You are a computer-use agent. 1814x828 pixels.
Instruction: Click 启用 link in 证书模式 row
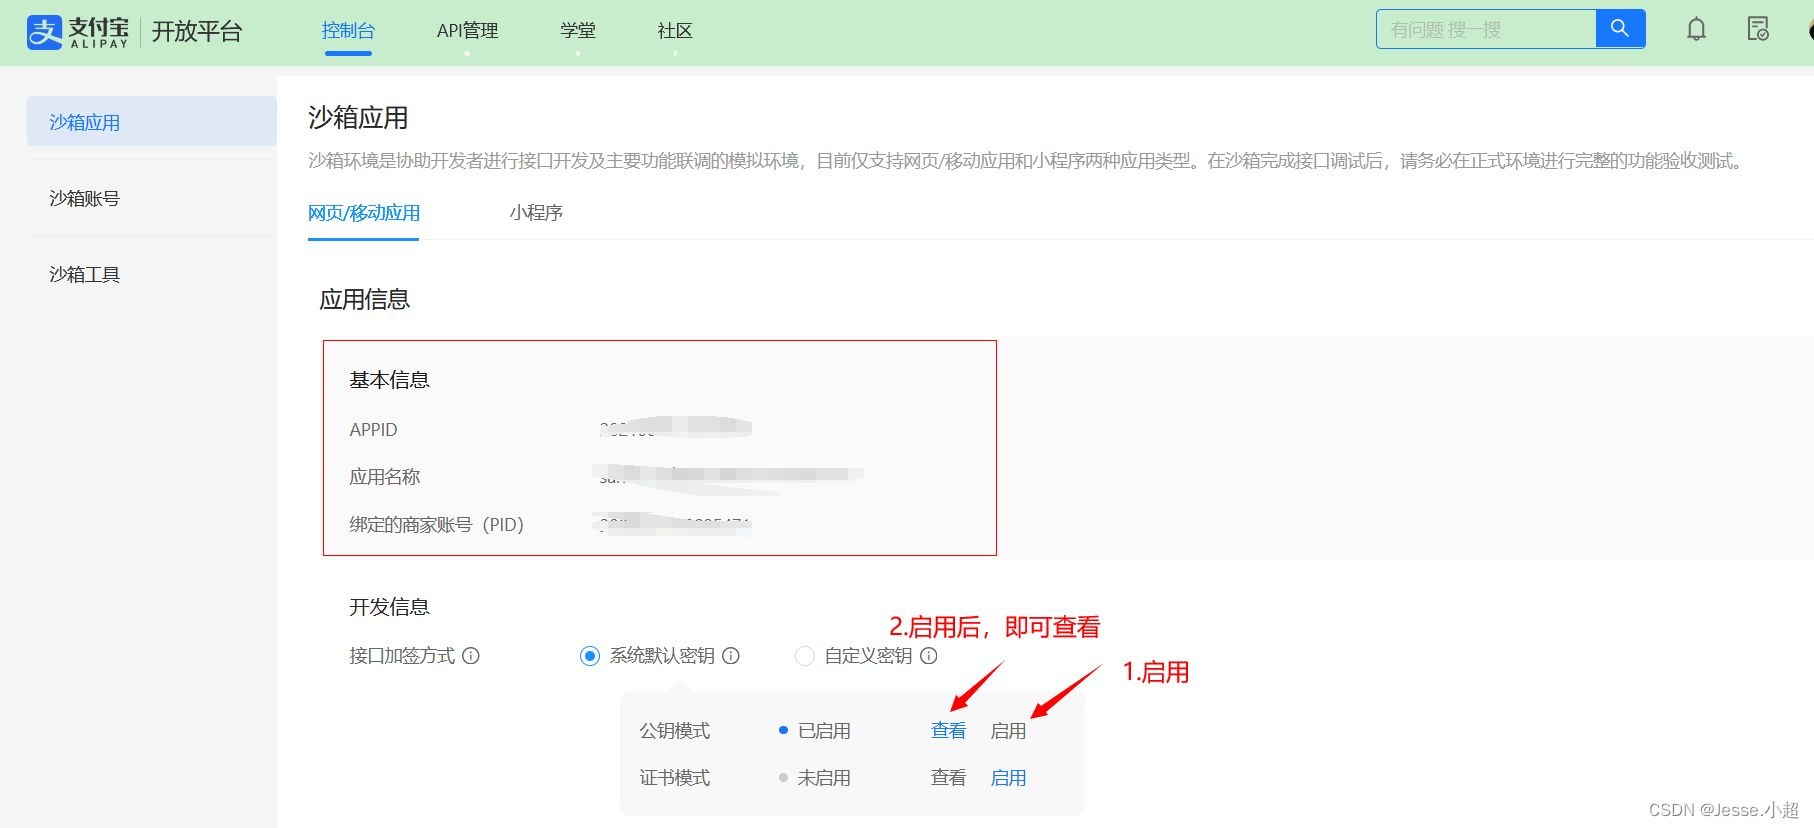tap(1008, 778)
